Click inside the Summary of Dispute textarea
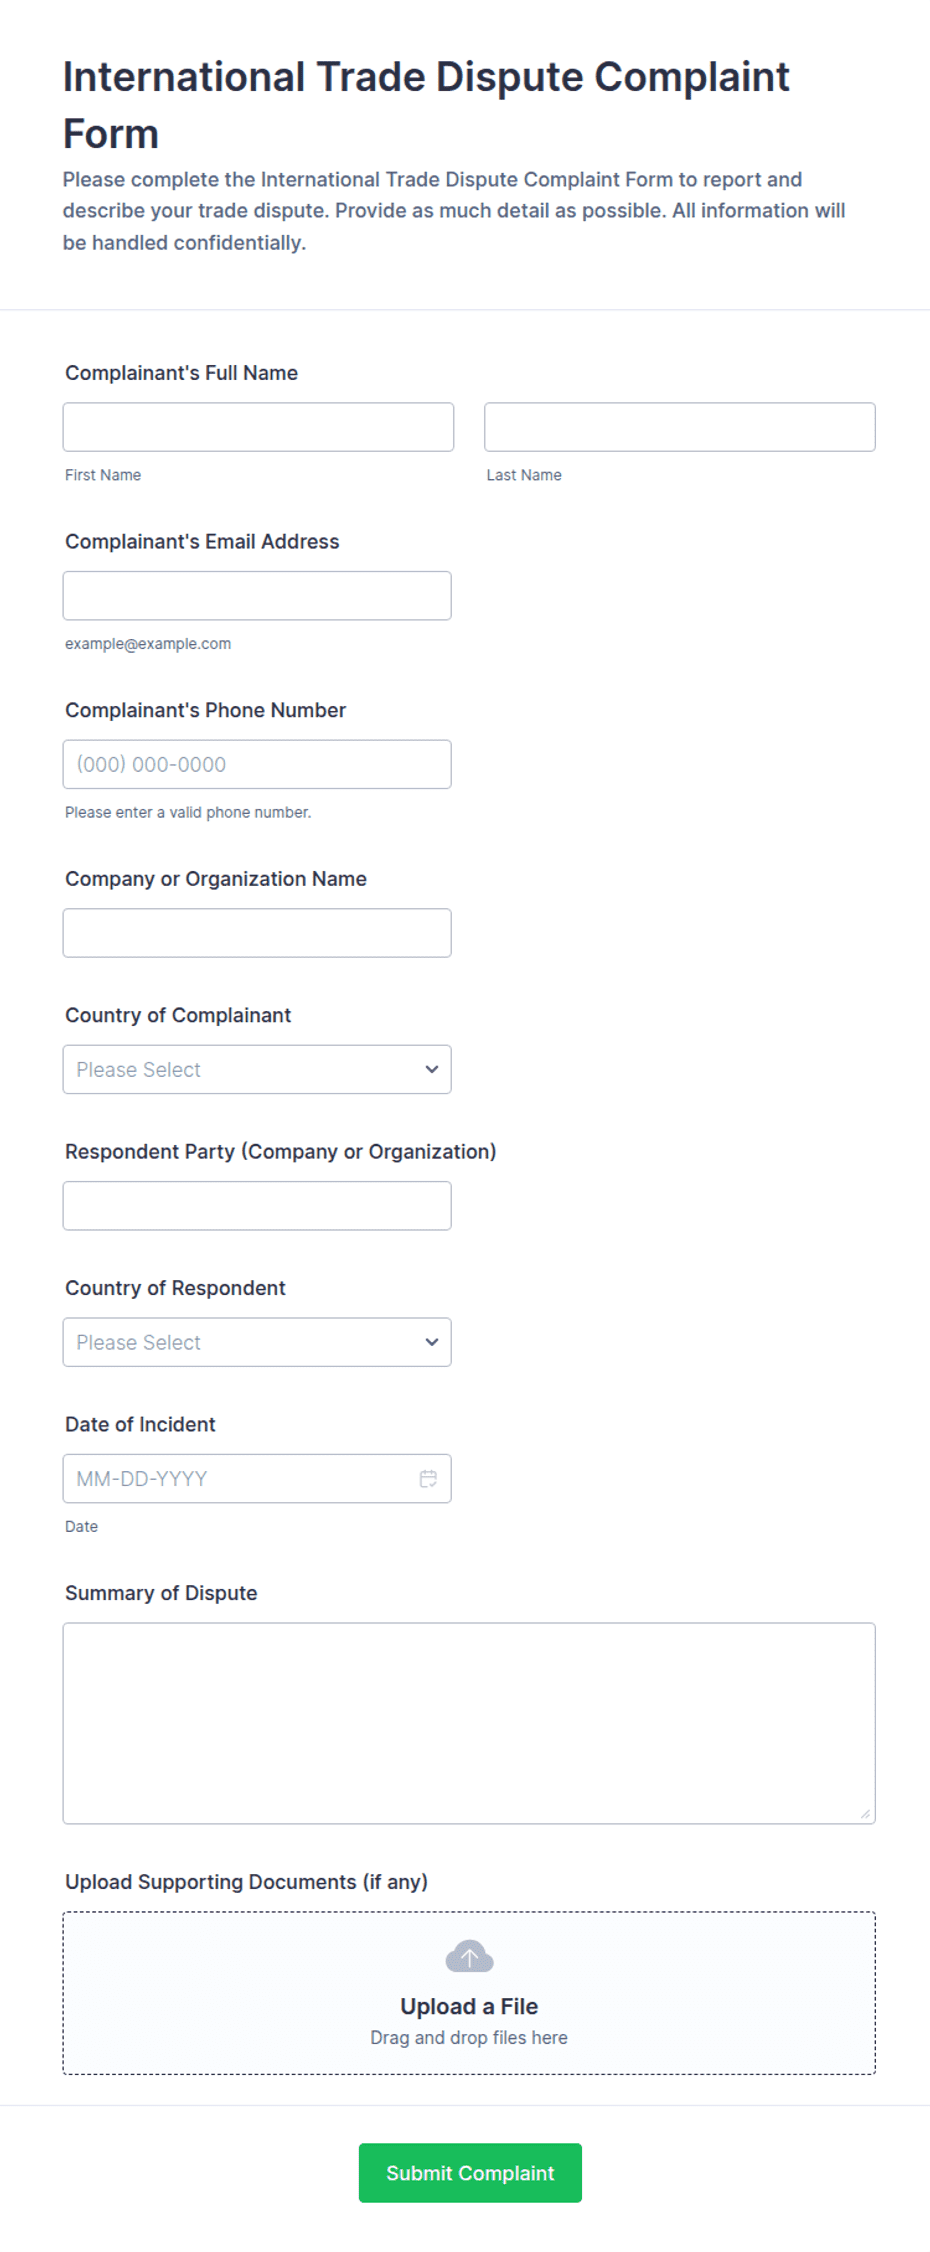Viewport: 930px width, 2252px height. pyautogui.click(x=469, y=1723)
